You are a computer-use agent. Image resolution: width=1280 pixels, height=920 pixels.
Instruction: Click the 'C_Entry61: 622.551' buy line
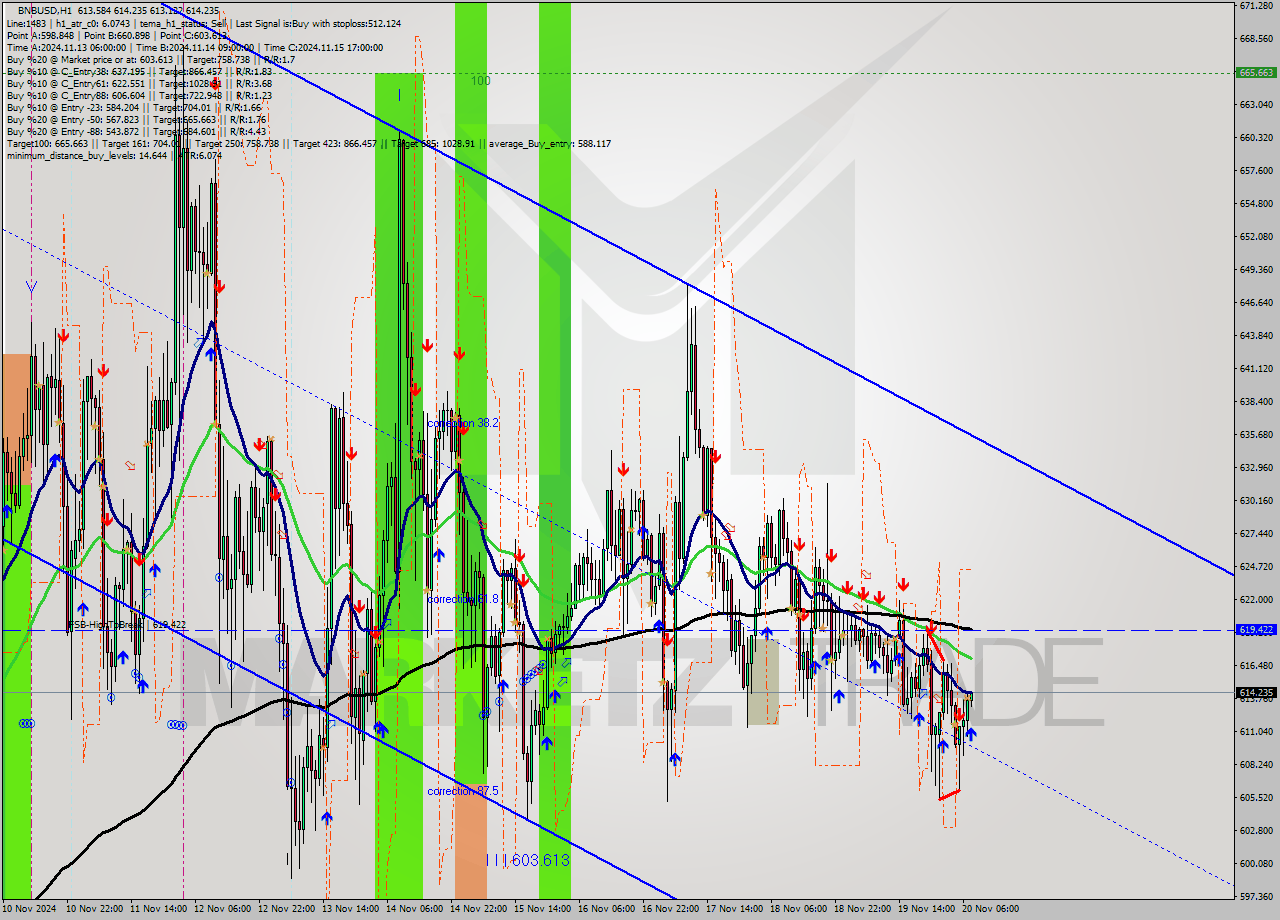pos(139,83)
